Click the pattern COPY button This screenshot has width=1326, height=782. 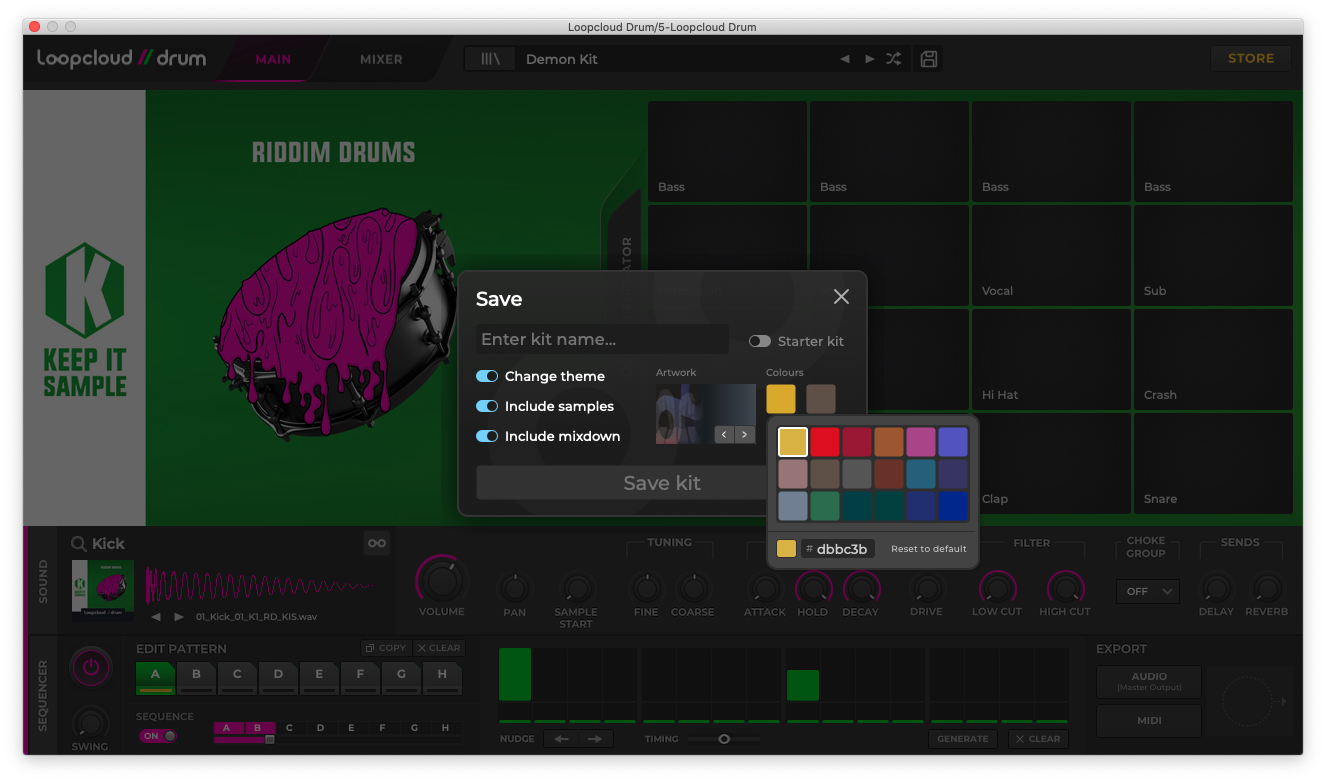point(385,648)
